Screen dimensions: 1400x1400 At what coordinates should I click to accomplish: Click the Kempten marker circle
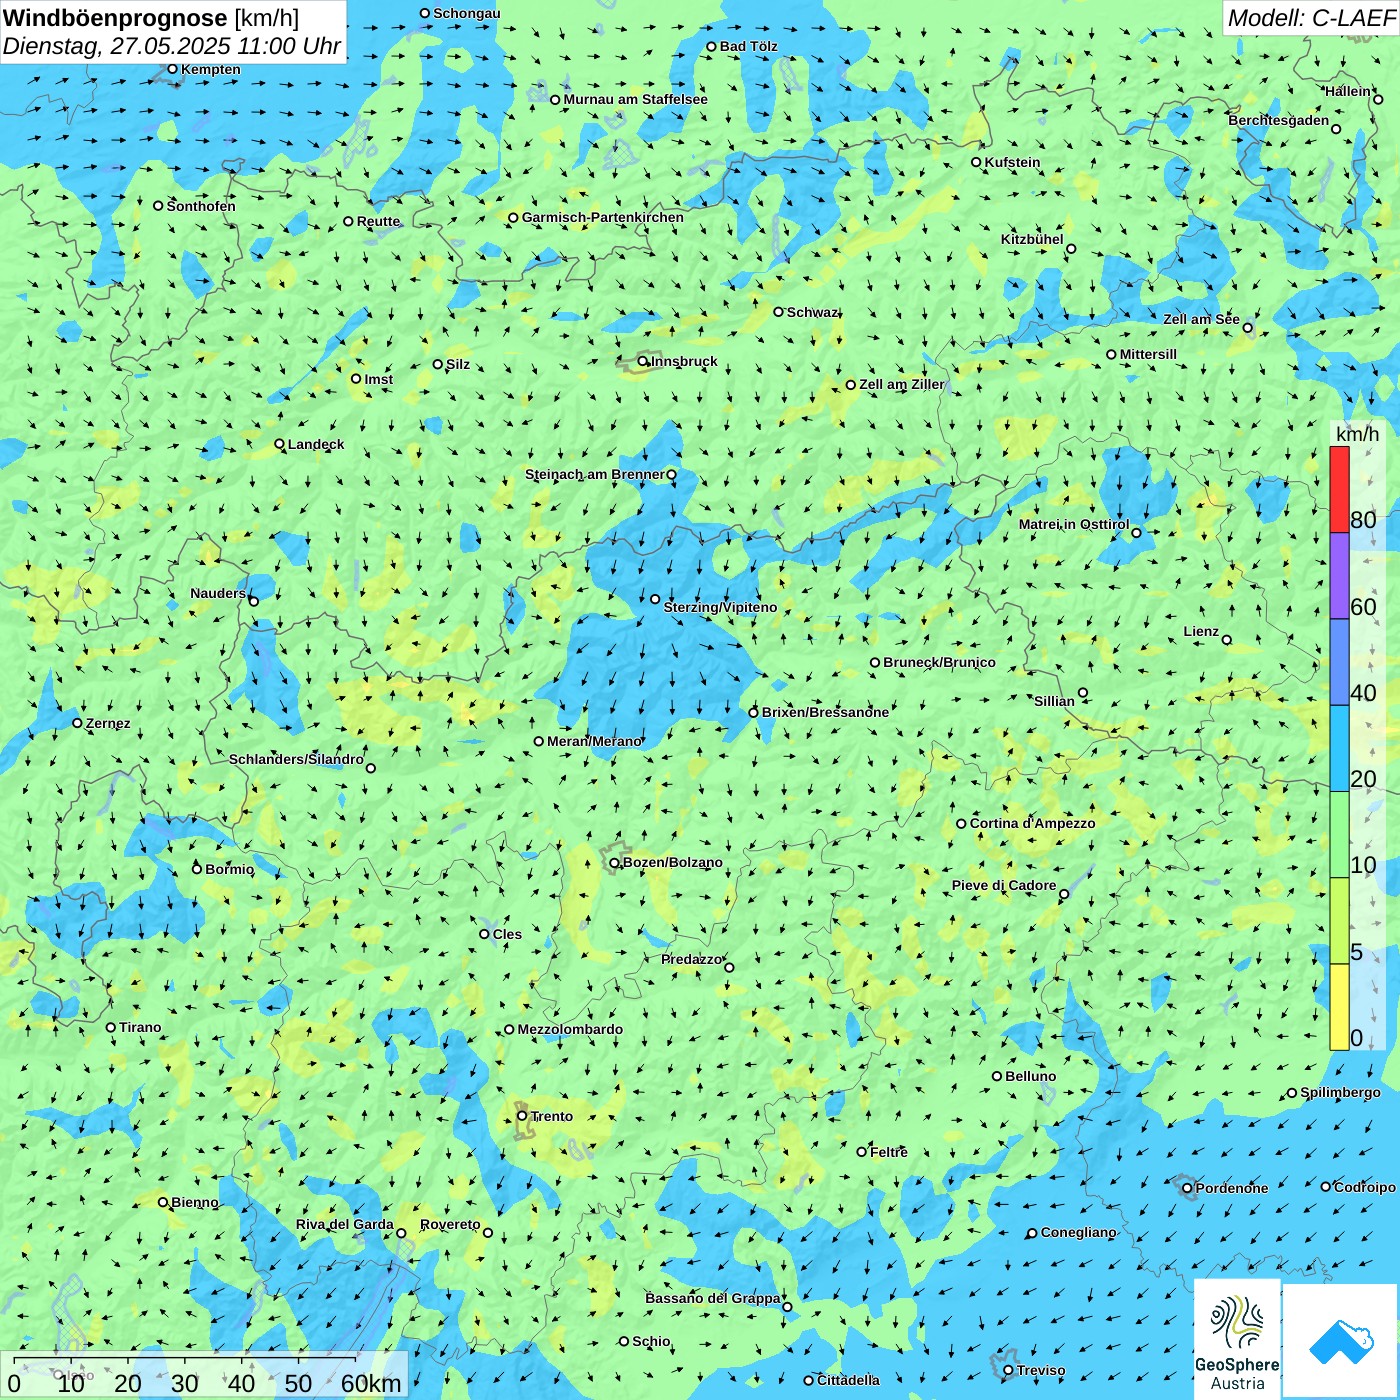click(172, 69)
